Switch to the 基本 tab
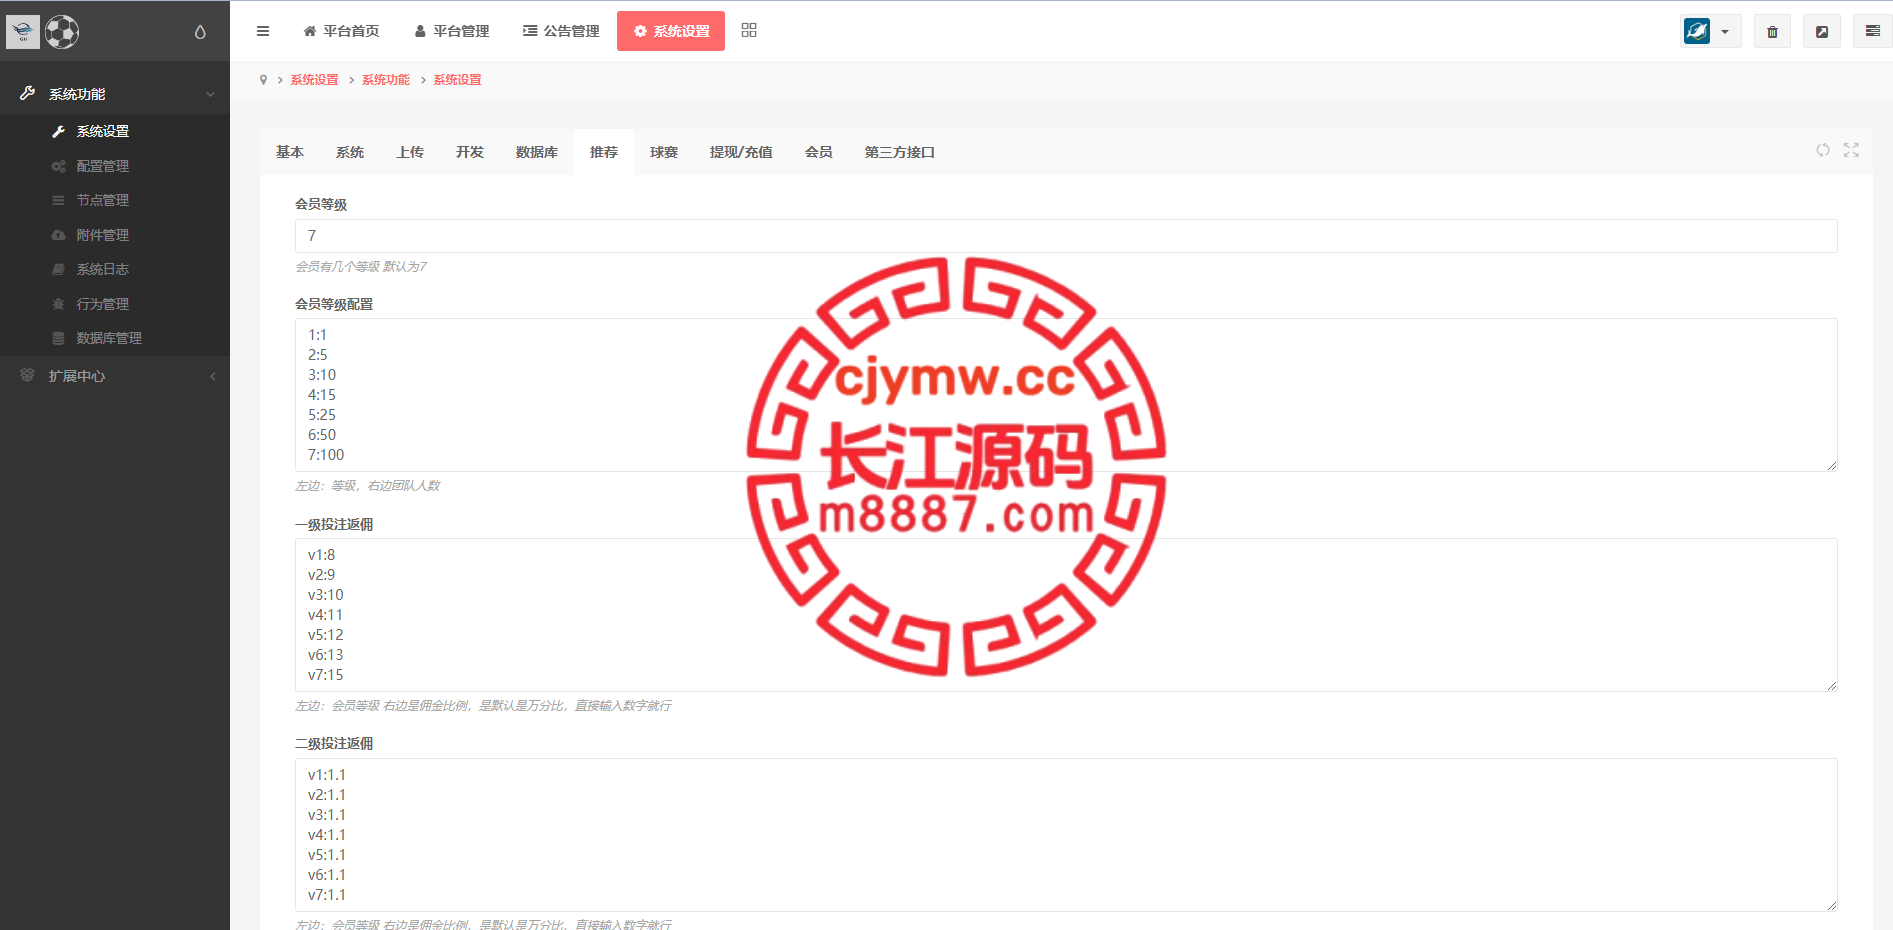The height and width of the screenshot is (930, 1893). [x=290, y=152]
